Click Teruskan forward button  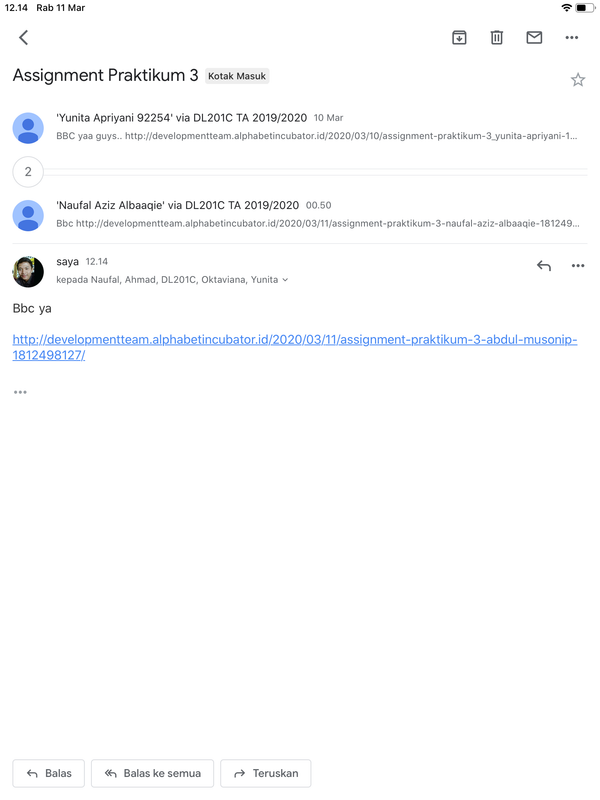coord(266,773)
